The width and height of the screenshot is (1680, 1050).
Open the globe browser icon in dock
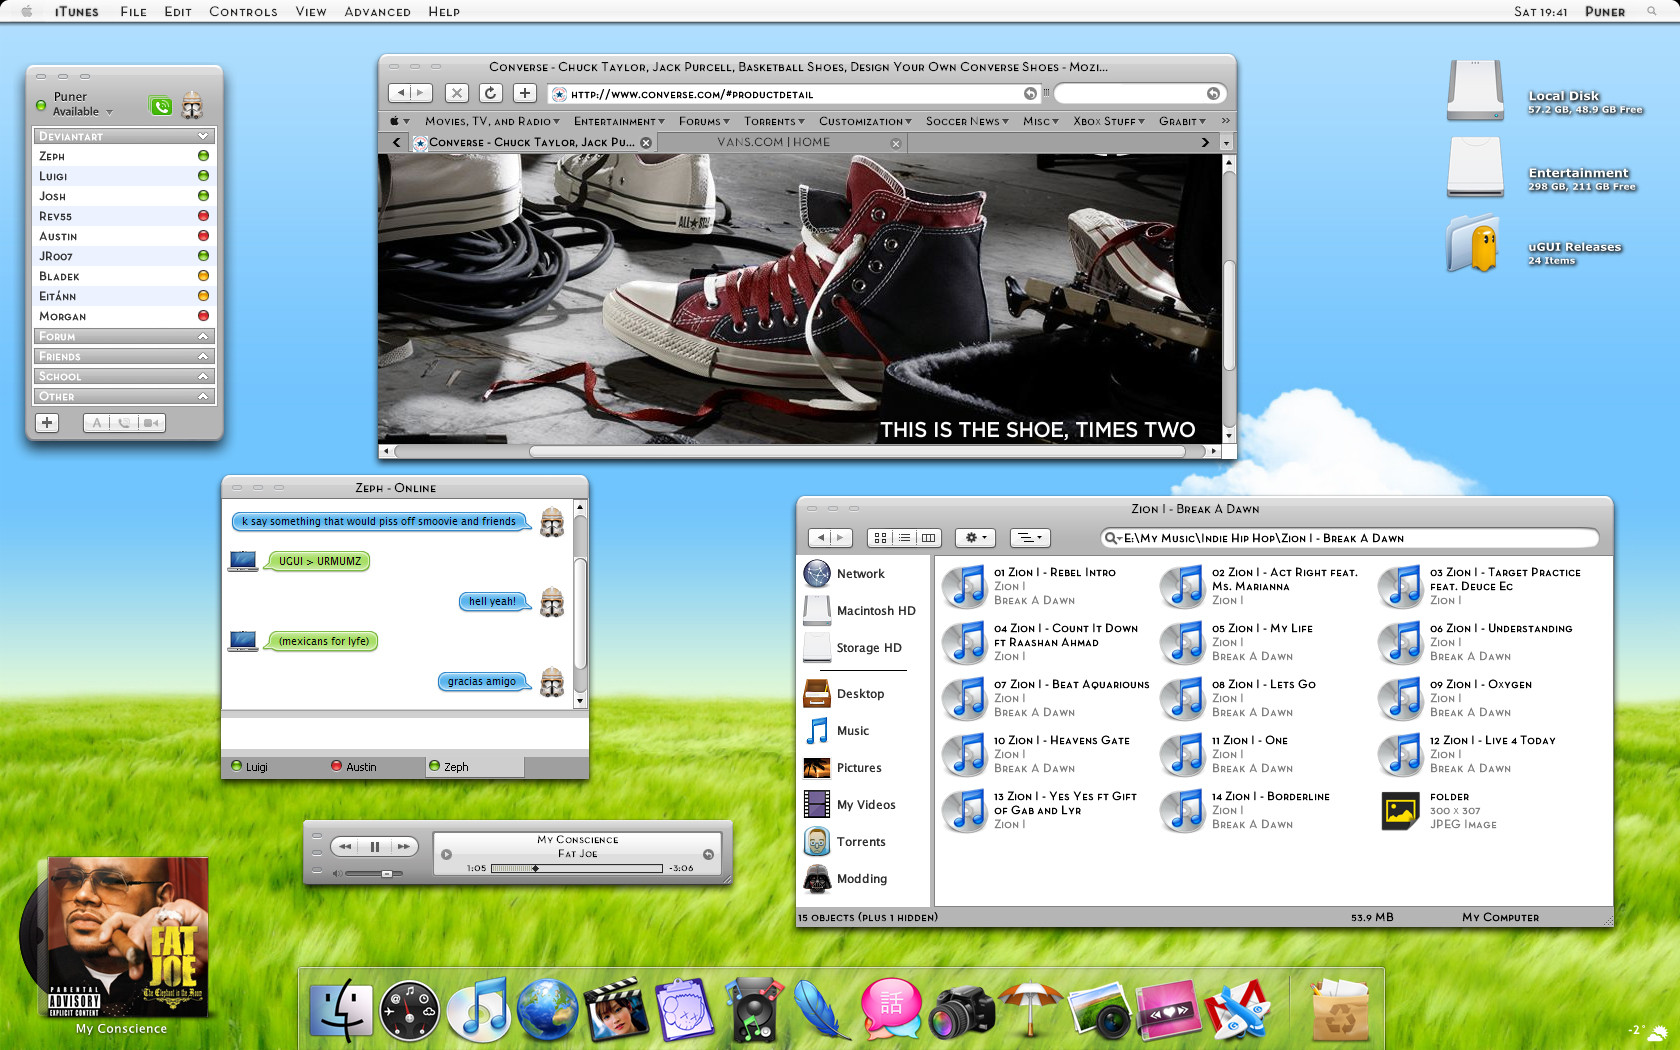pos(548,1010)
